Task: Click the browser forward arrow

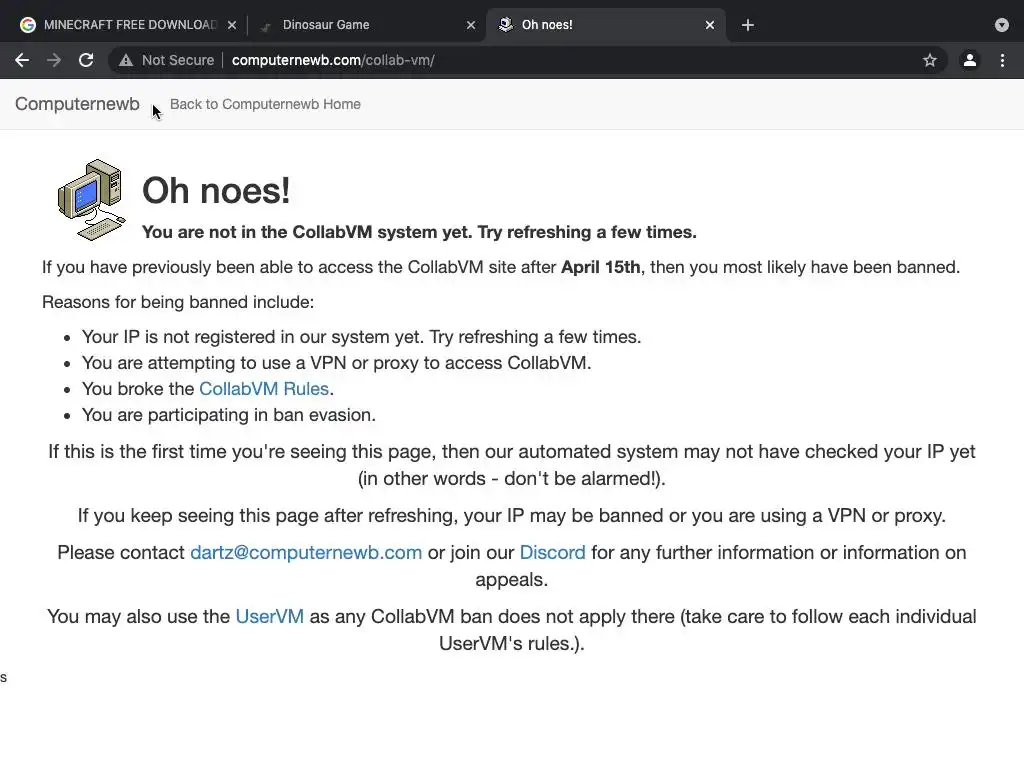Action: (x=54, y=60)
